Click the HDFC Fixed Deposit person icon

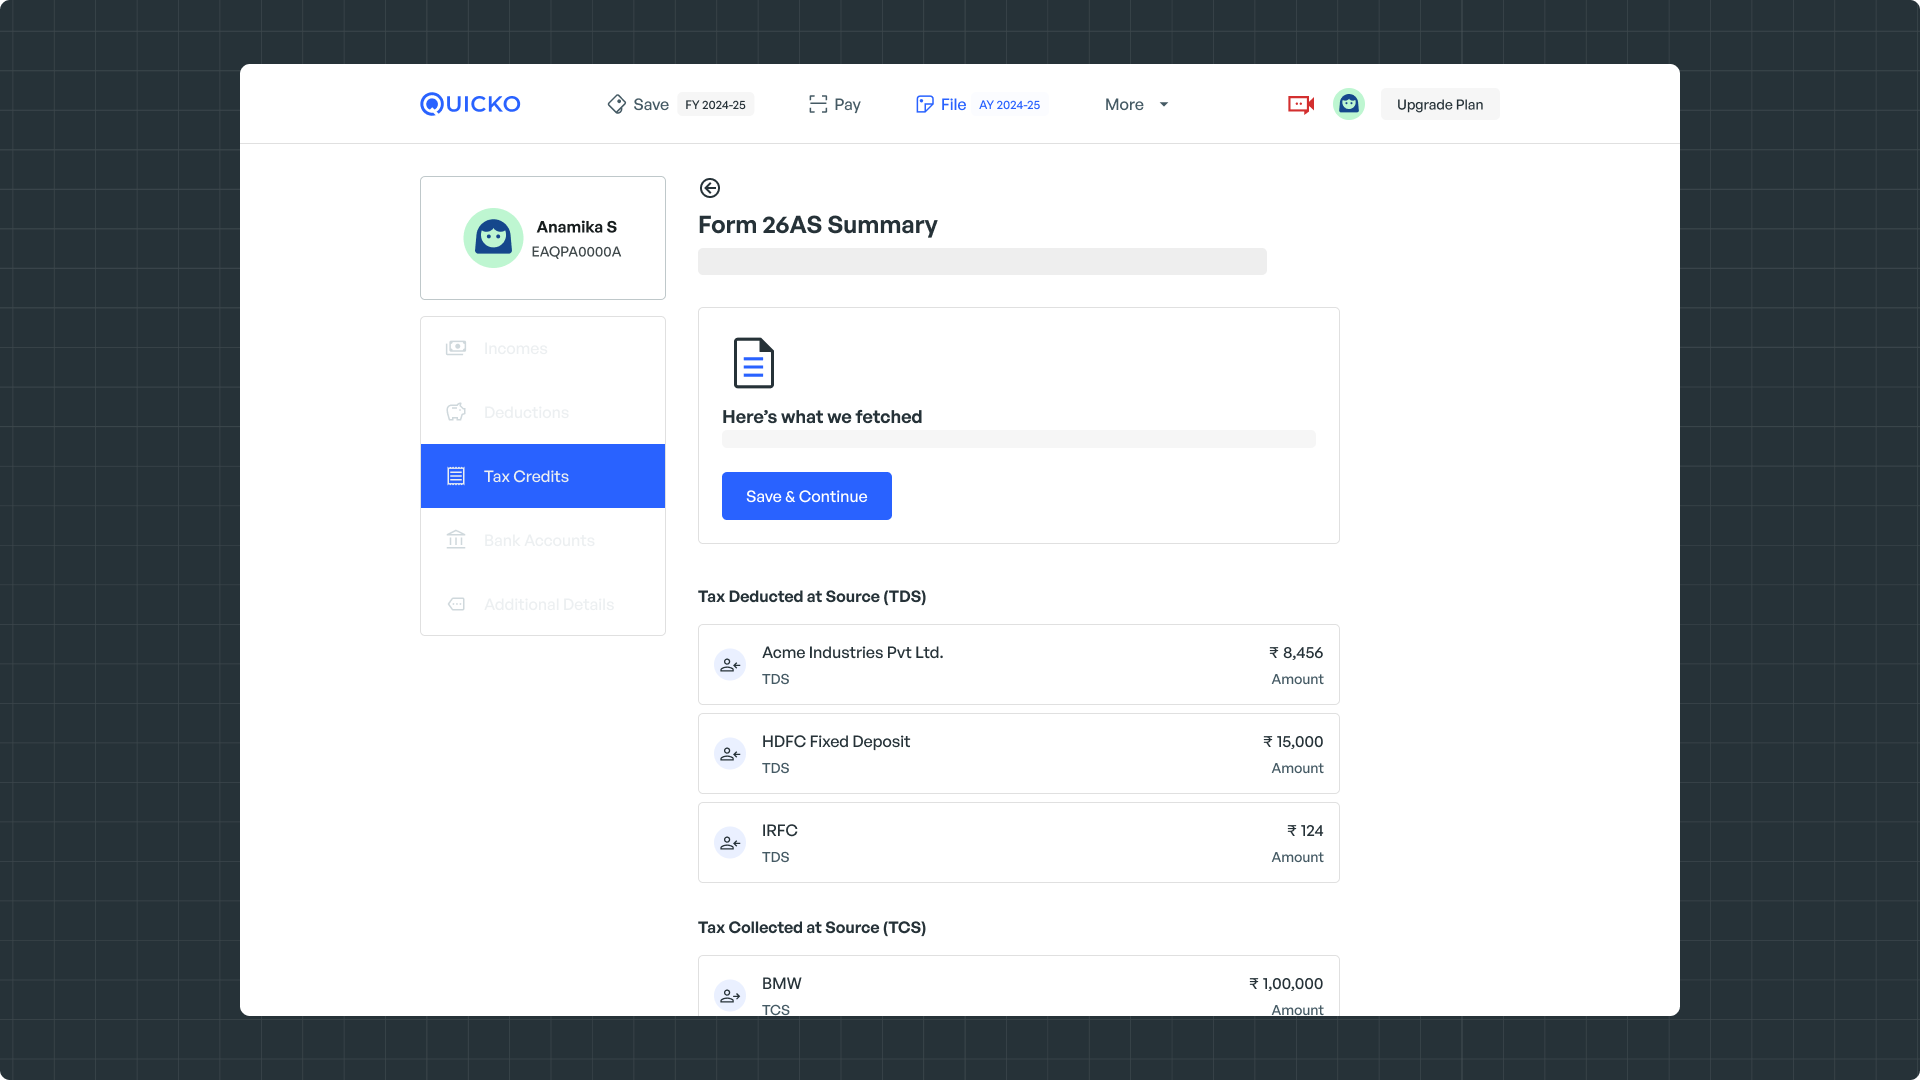click(730, 754)
